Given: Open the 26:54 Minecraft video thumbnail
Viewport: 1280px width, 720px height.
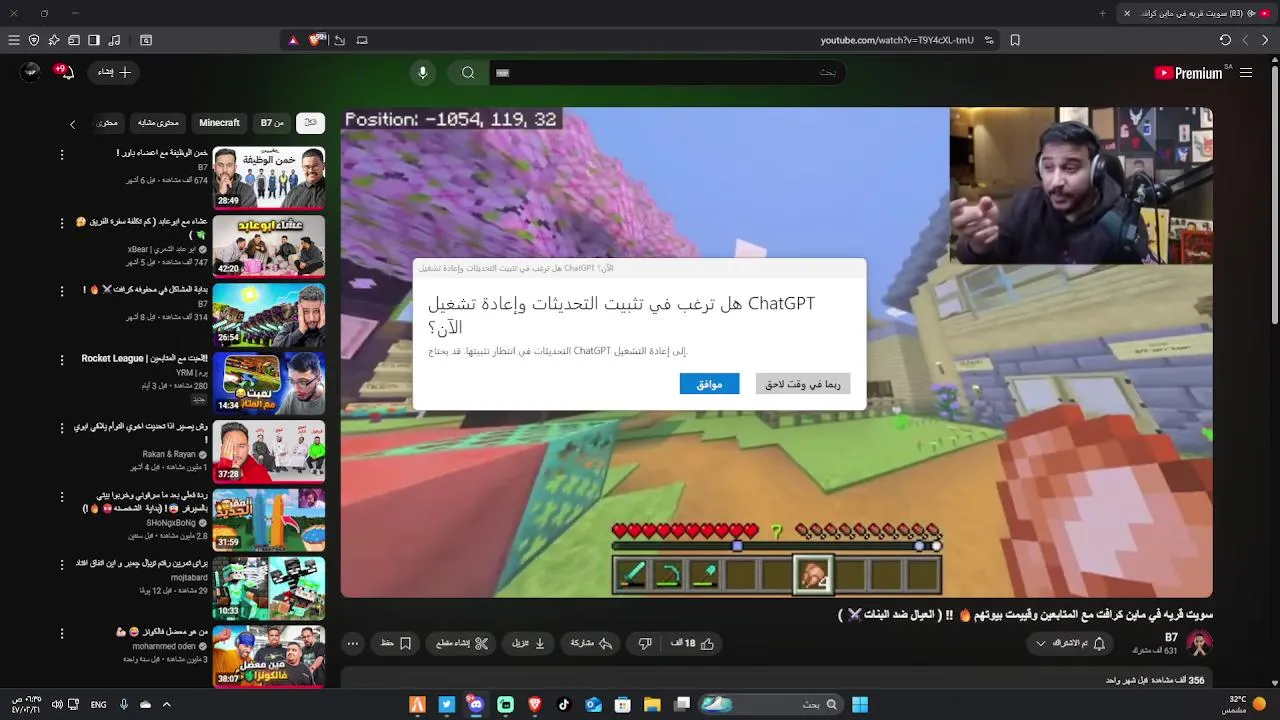Looking at the screenshot, I should coord(269,314).
